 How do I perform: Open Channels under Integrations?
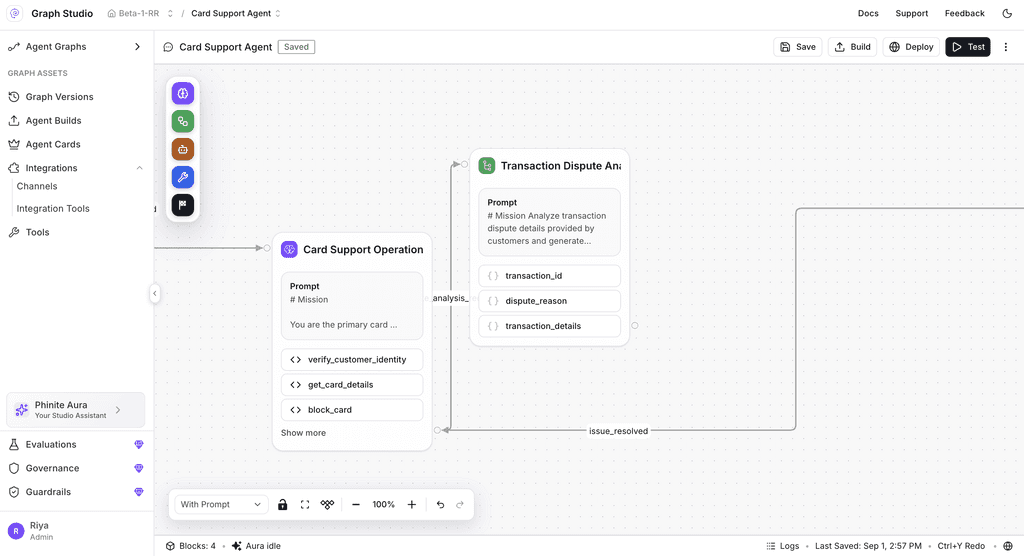pyautogui.click(x=37, y=186)
